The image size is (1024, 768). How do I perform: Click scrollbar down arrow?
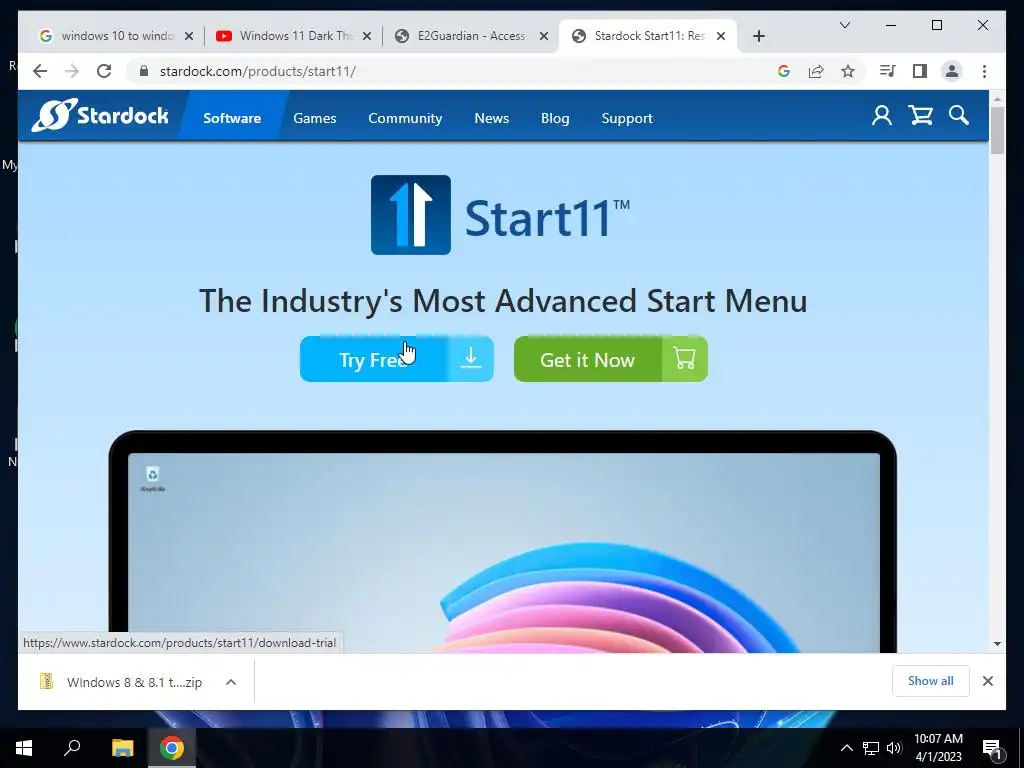997,644
